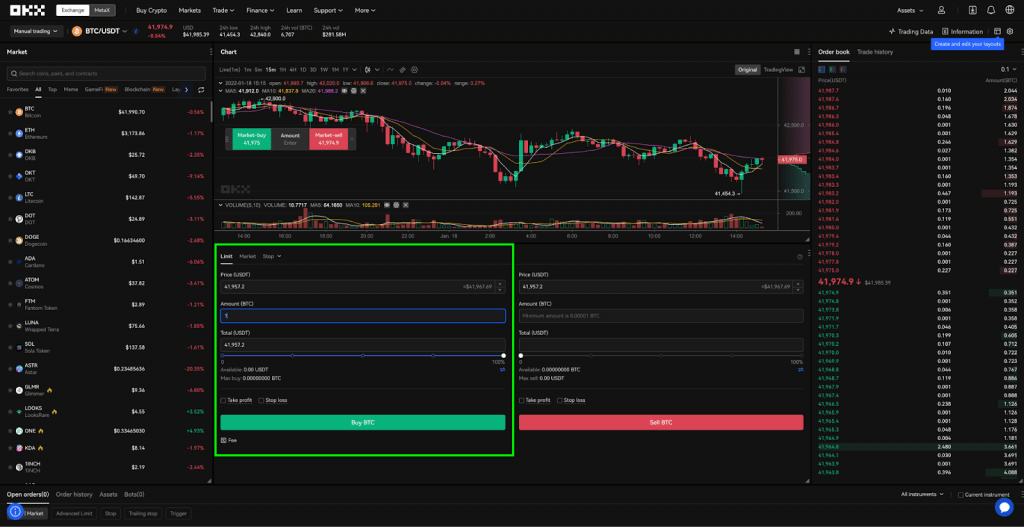Favorite BTC with its star icon
The height and width of the screenshot is (527, 1024).
pyautogui.click(x=10, y=112)
